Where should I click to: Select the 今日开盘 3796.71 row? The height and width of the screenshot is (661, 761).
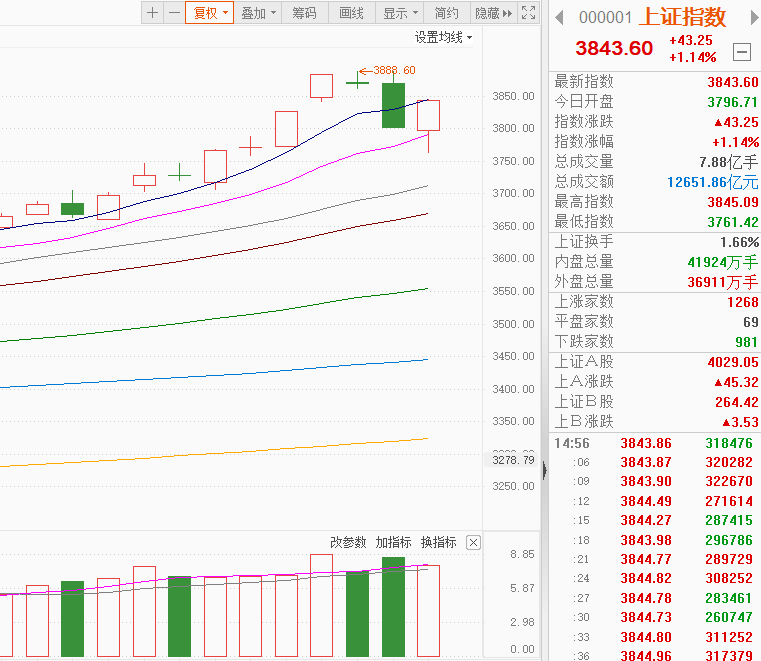pyautogui.click(x=656, y=102)
